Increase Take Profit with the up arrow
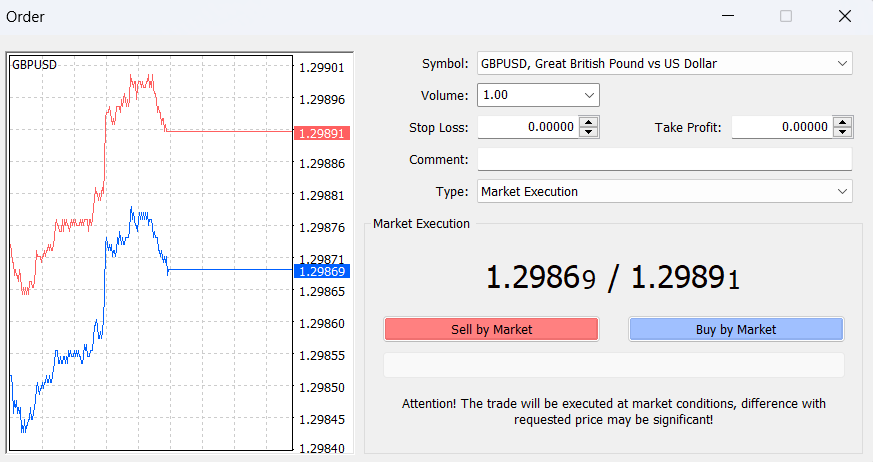Screen dimensions: 873x462 (843, 123)
